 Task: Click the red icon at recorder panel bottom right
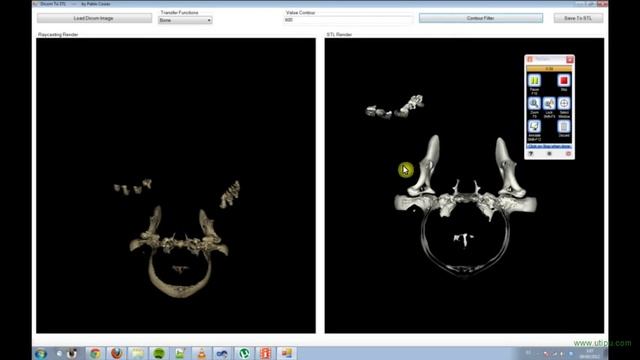[x=568, y=154]
